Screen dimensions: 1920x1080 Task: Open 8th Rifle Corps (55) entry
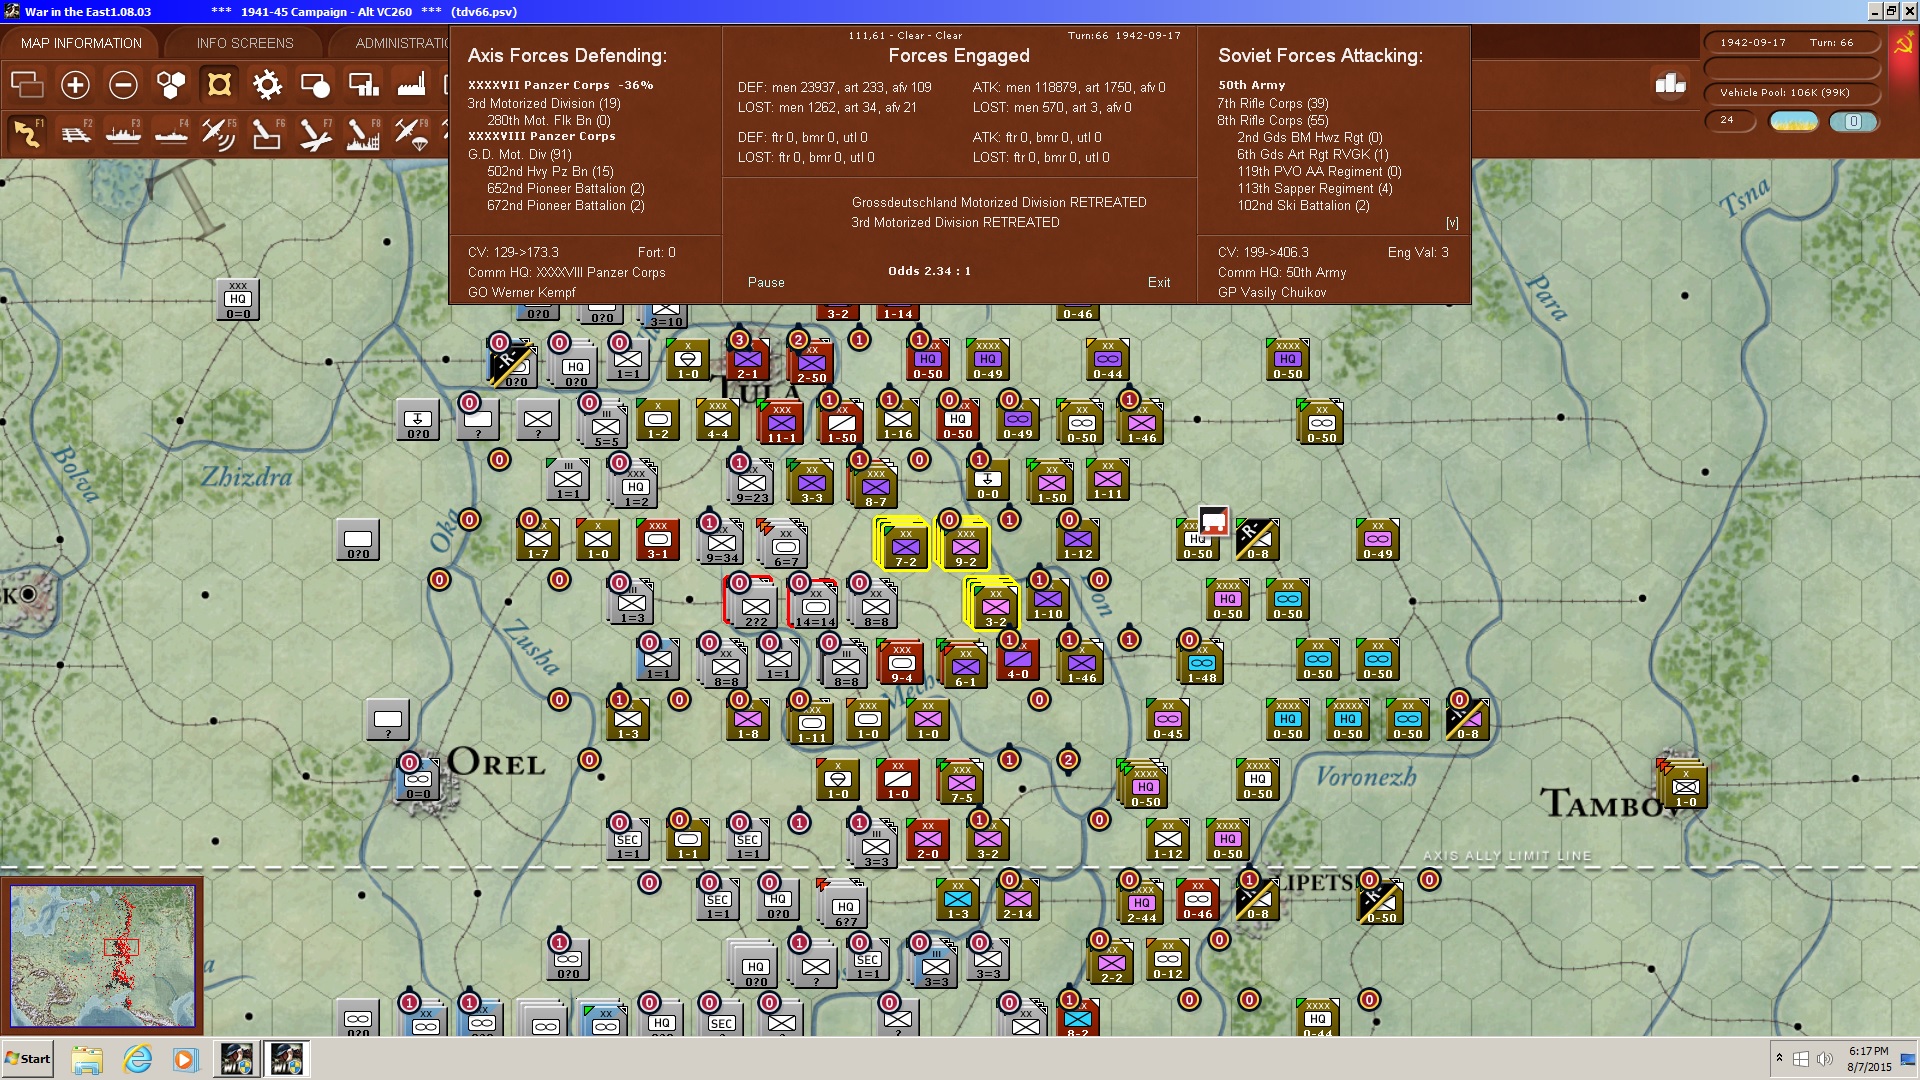click(x=1272, y=120)
